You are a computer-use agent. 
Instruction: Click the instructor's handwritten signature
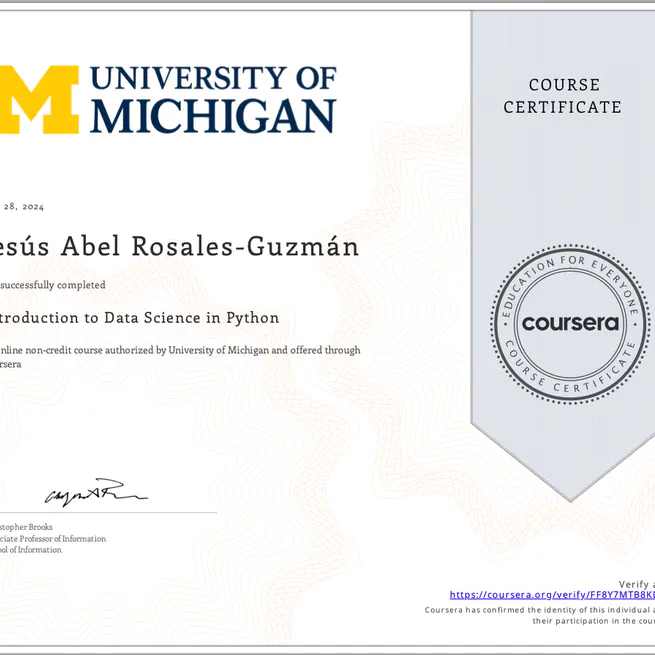96,493
